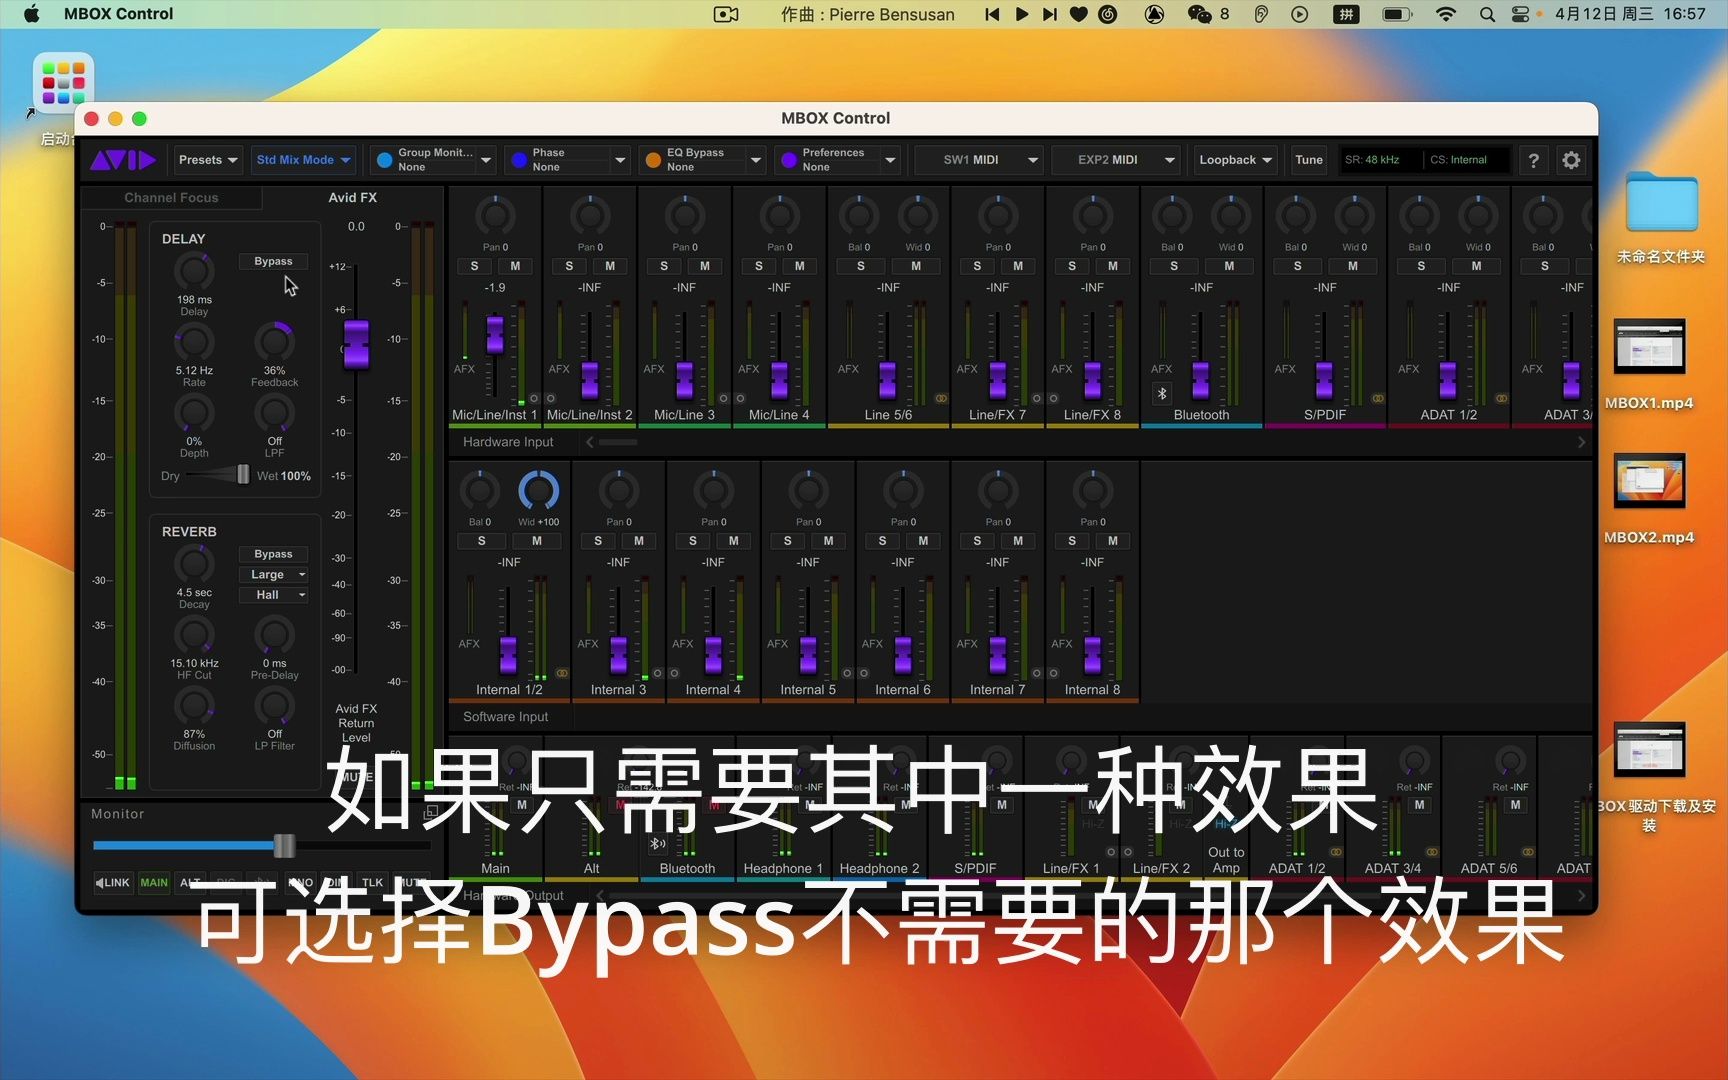
Task: Toggle the MAIN monitor button
Action: tap(154, 882)
